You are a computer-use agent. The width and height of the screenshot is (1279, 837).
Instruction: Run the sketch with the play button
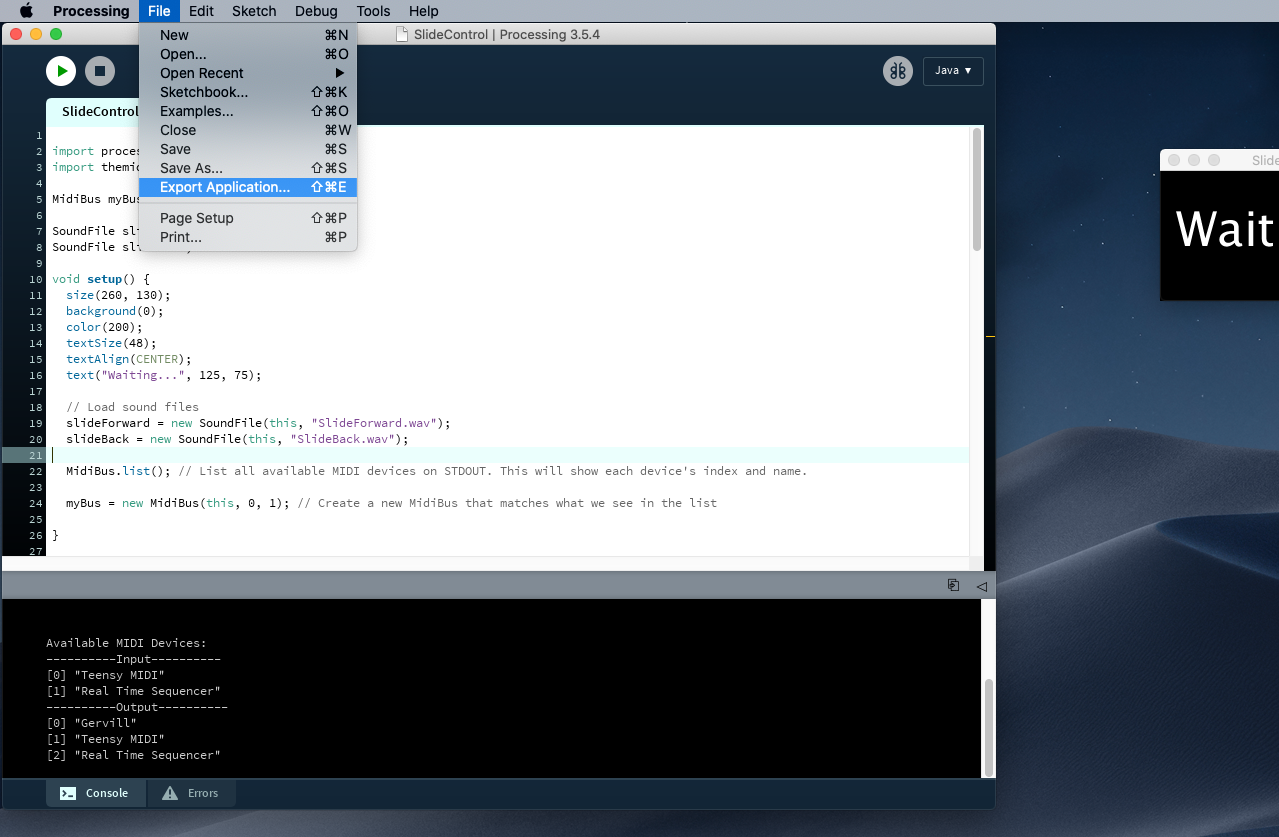tap(61, 71)
